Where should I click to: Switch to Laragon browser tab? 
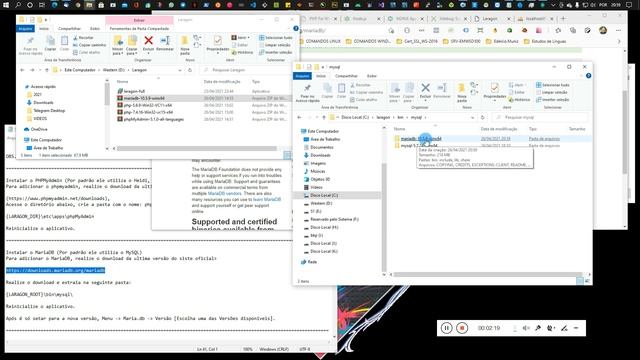[x=490, y=19]
